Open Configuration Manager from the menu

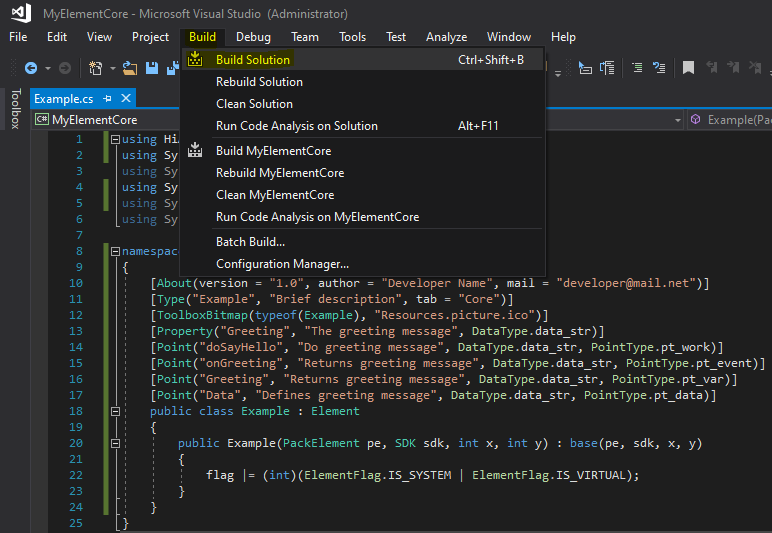[x=282, y=264]
